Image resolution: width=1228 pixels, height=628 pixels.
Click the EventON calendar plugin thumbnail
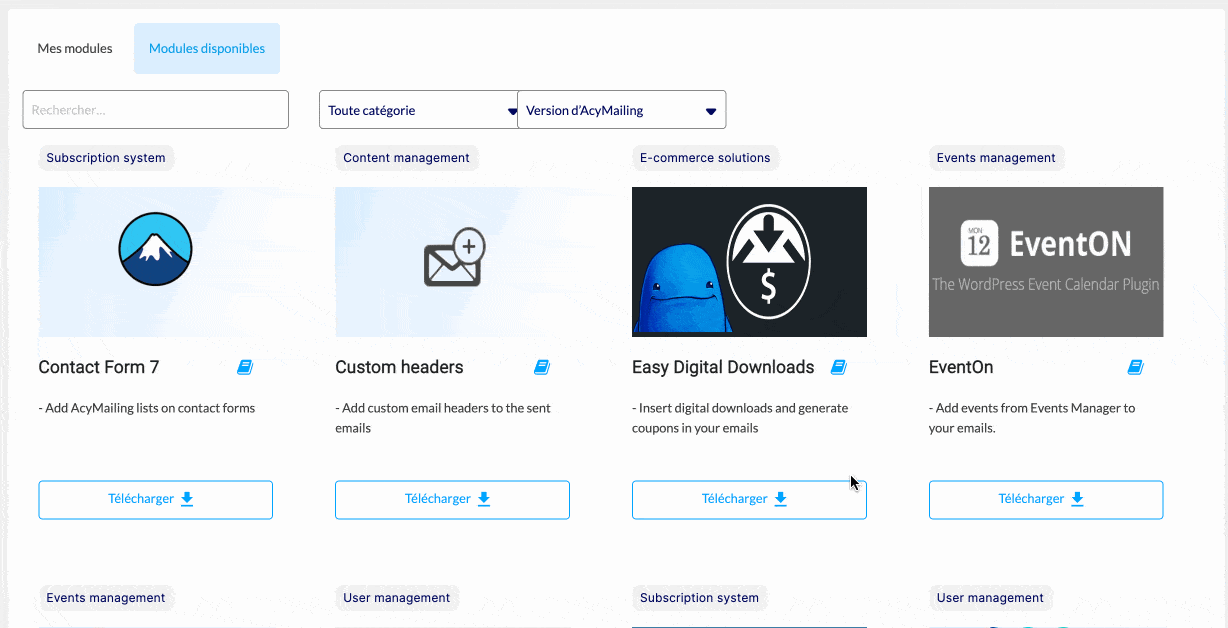click(1046, 262)
